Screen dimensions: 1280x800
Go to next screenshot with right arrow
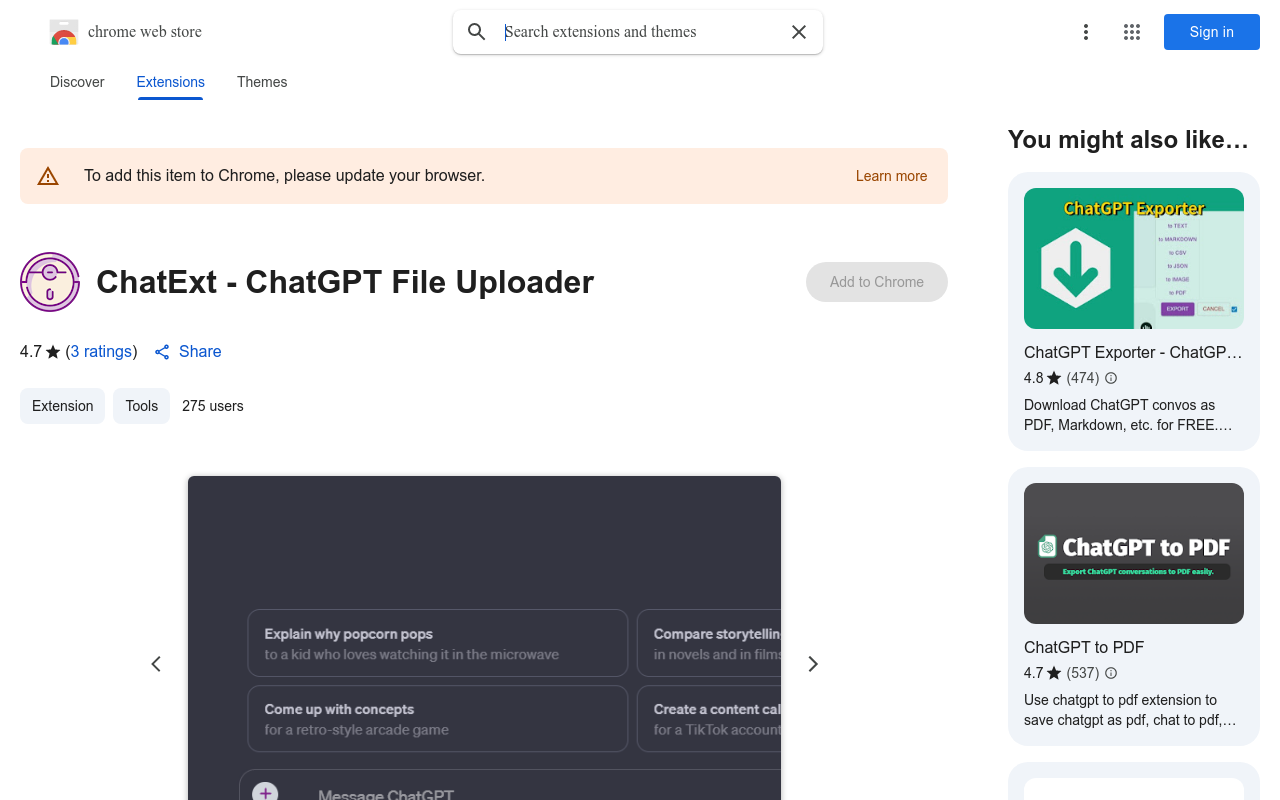pyautogui.click(x=813, y=664)
